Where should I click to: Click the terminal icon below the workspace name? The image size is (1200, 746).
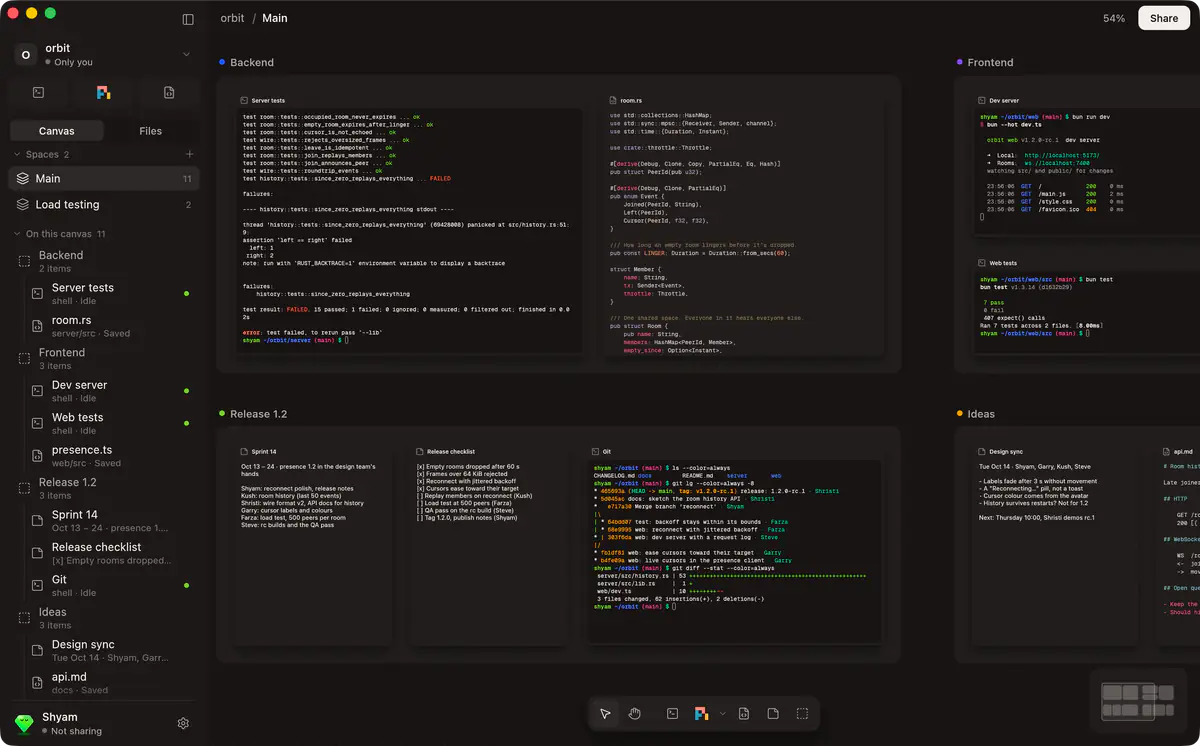pyautogui.click(x=38, y=93)
